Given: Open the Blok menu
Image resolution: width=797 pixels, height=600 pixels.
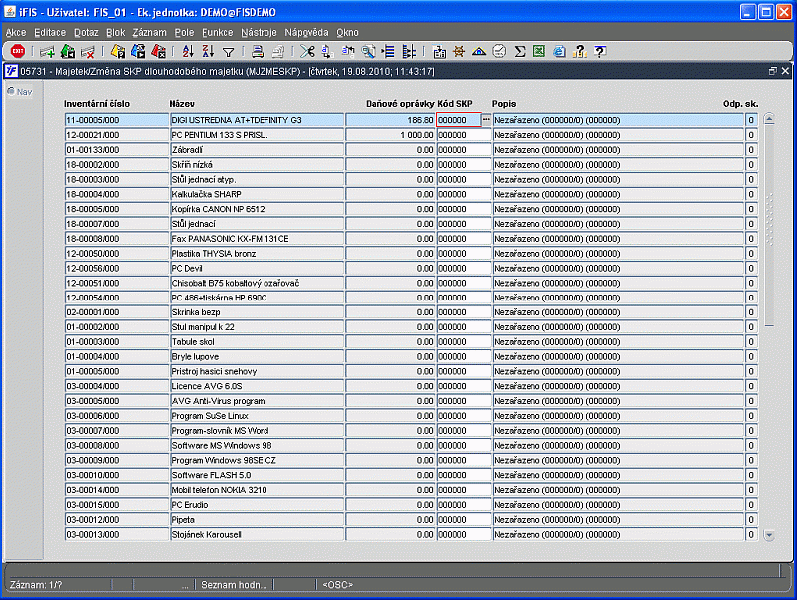Looking at the screenshot, I should click(115, 33).
